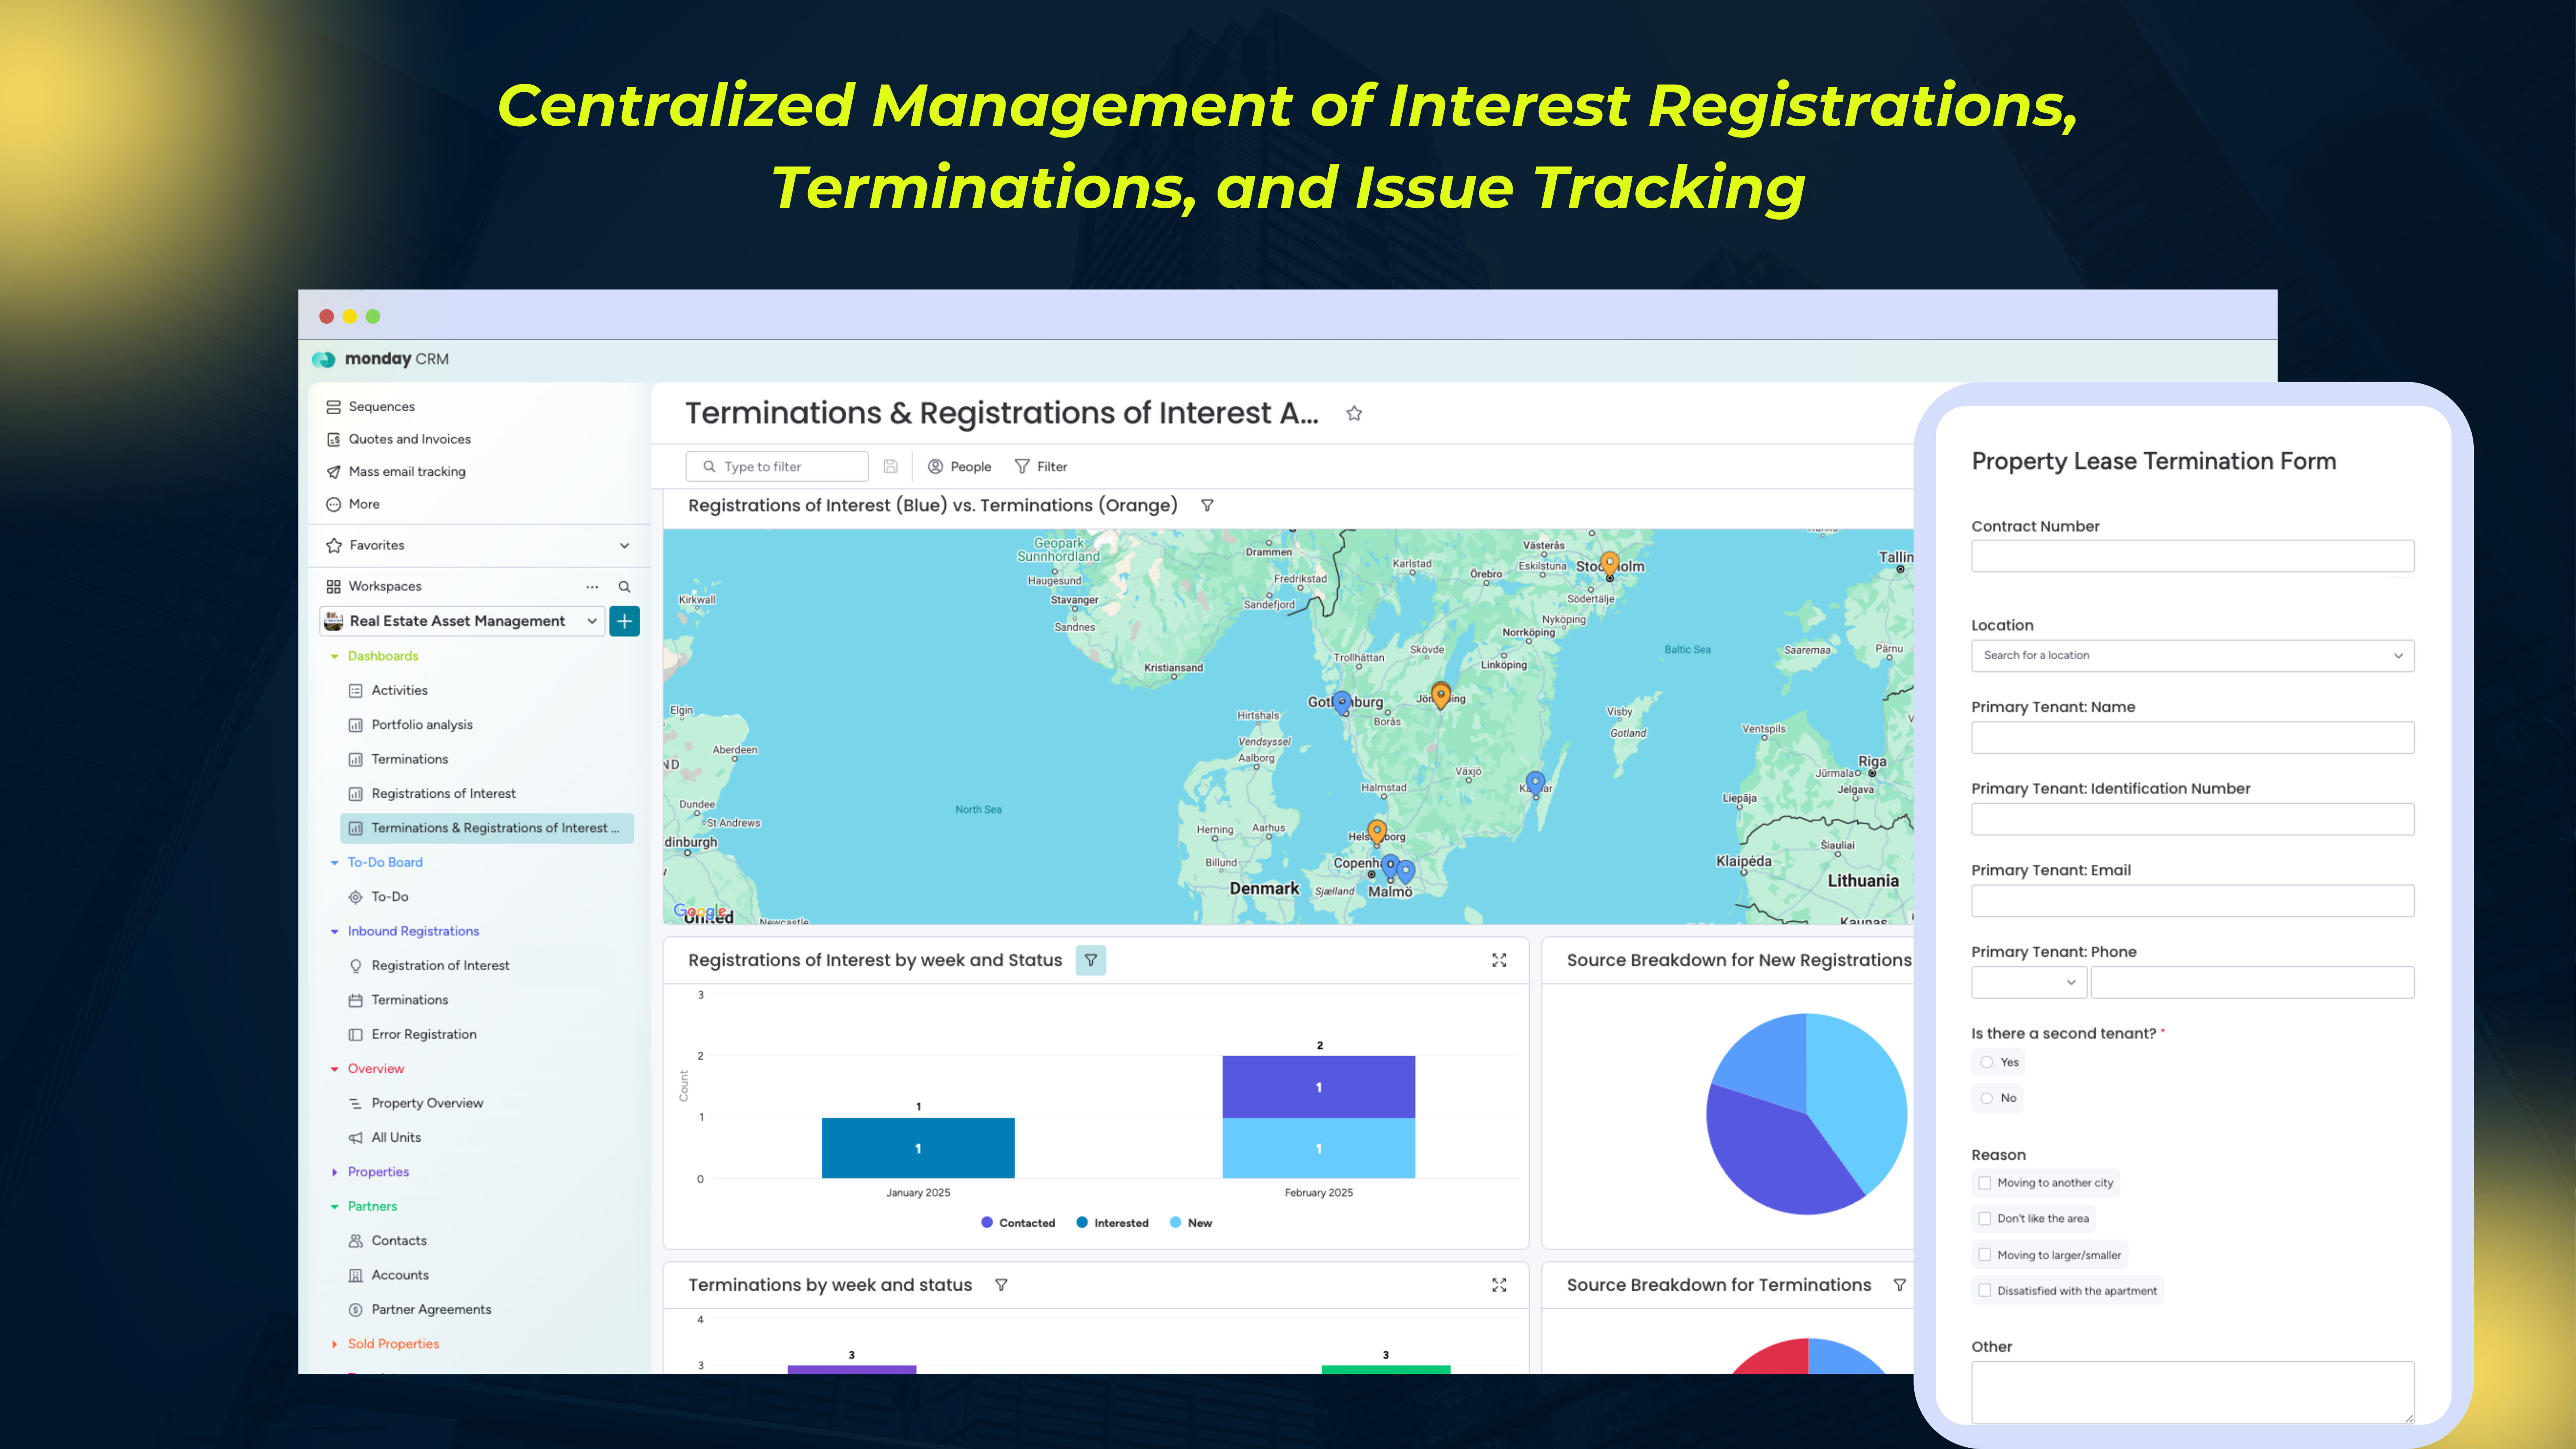
Task: Click the January 2025 Interested bar
Action: click(x=918, y=1148)
